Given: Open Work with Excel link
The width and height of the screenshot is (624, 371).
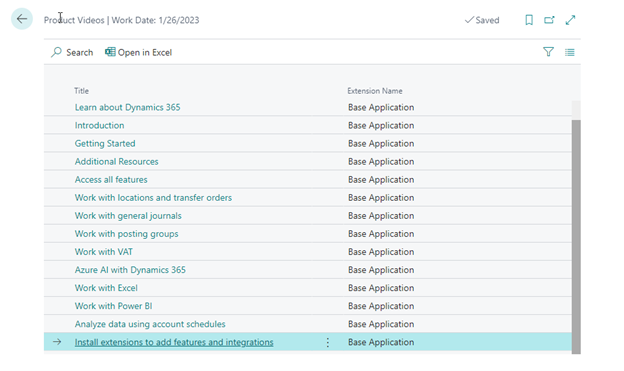Looking at the screenshot, I should [106, 288].
